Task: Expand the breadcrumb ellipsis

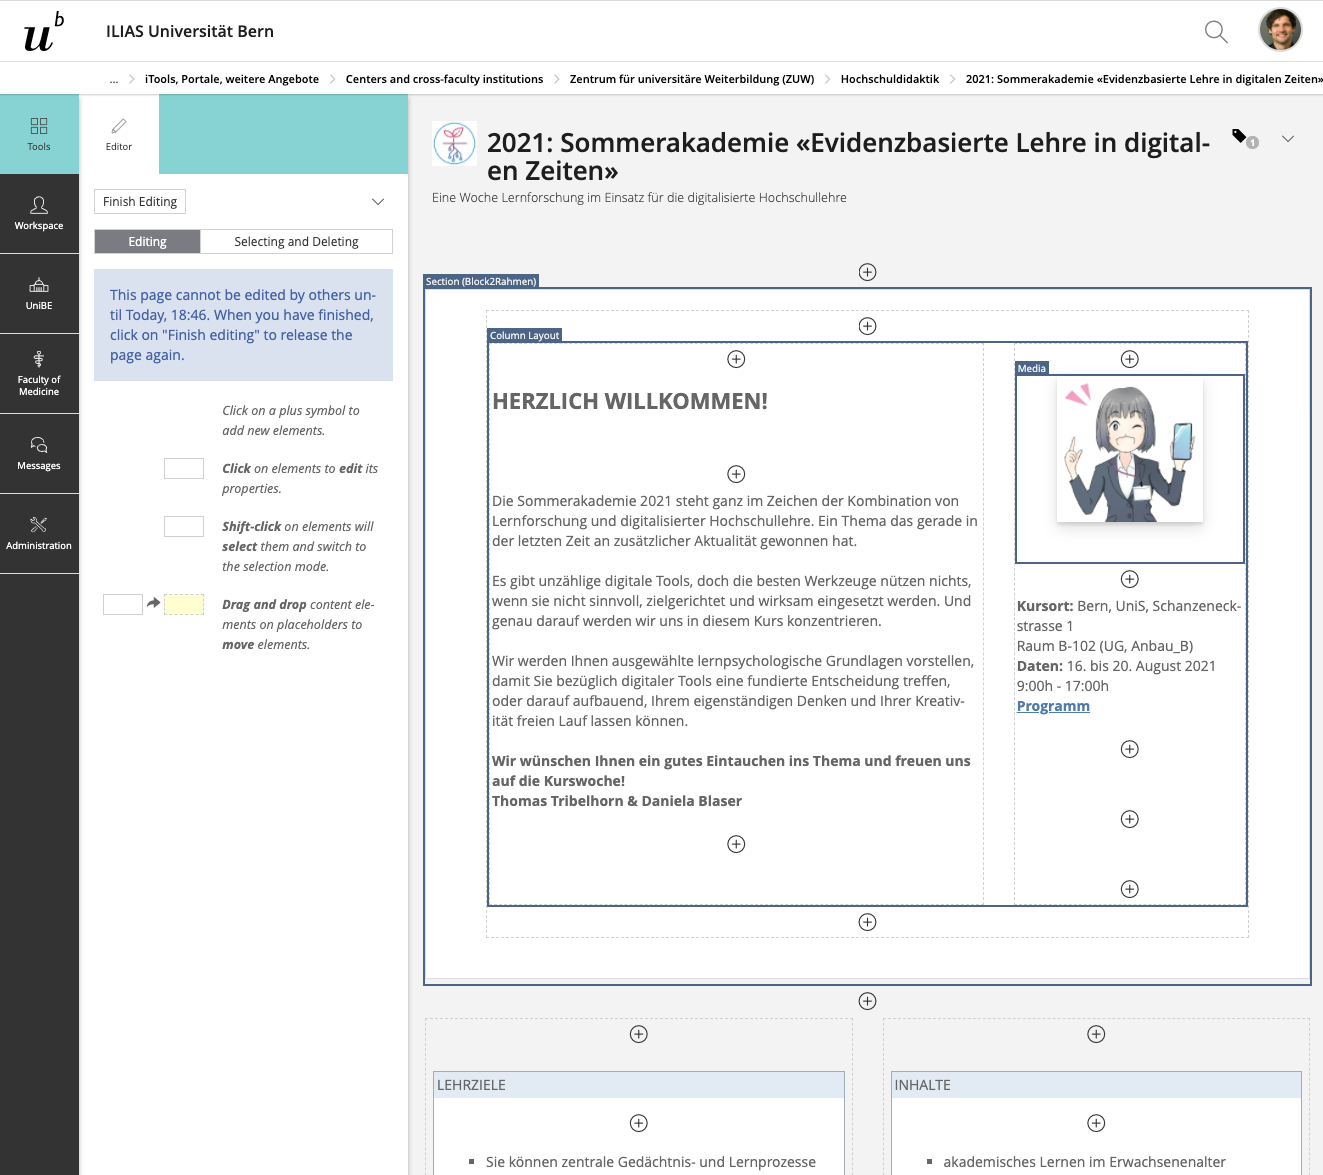Action: [114, 79]
